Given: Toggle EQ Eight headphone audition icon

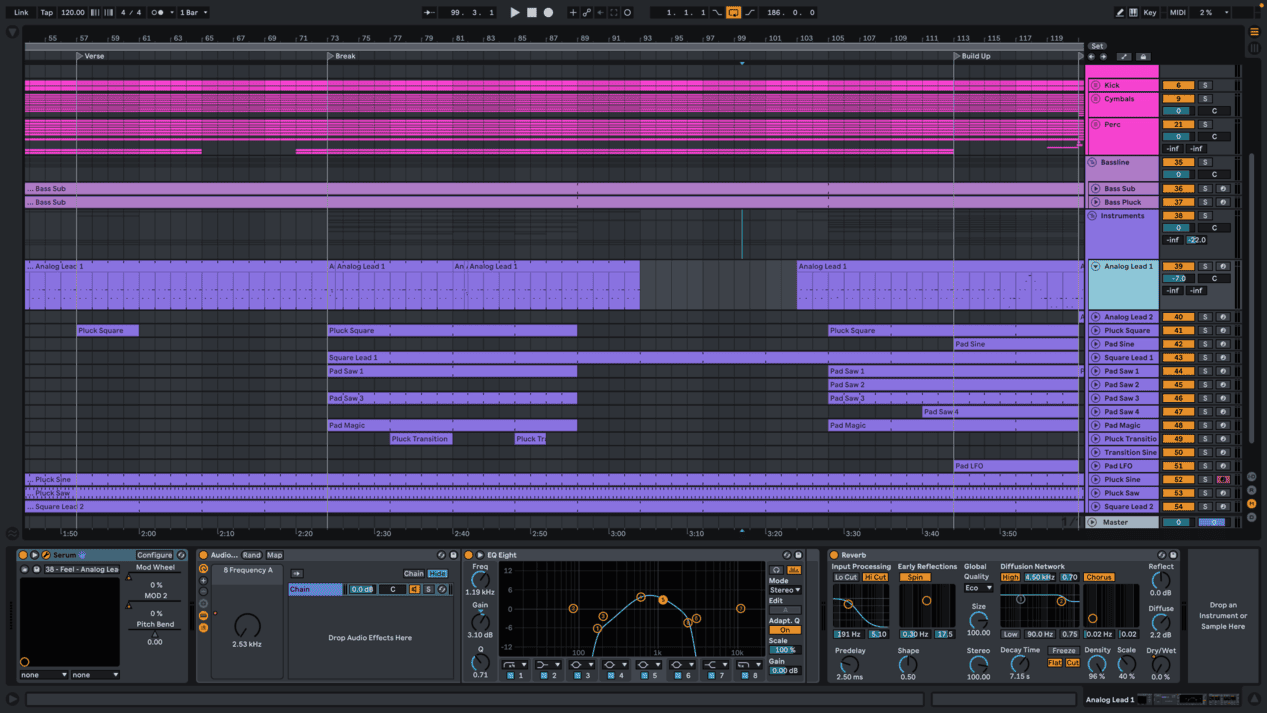Looking at the screenshot, I should click(x=776, y=570).
